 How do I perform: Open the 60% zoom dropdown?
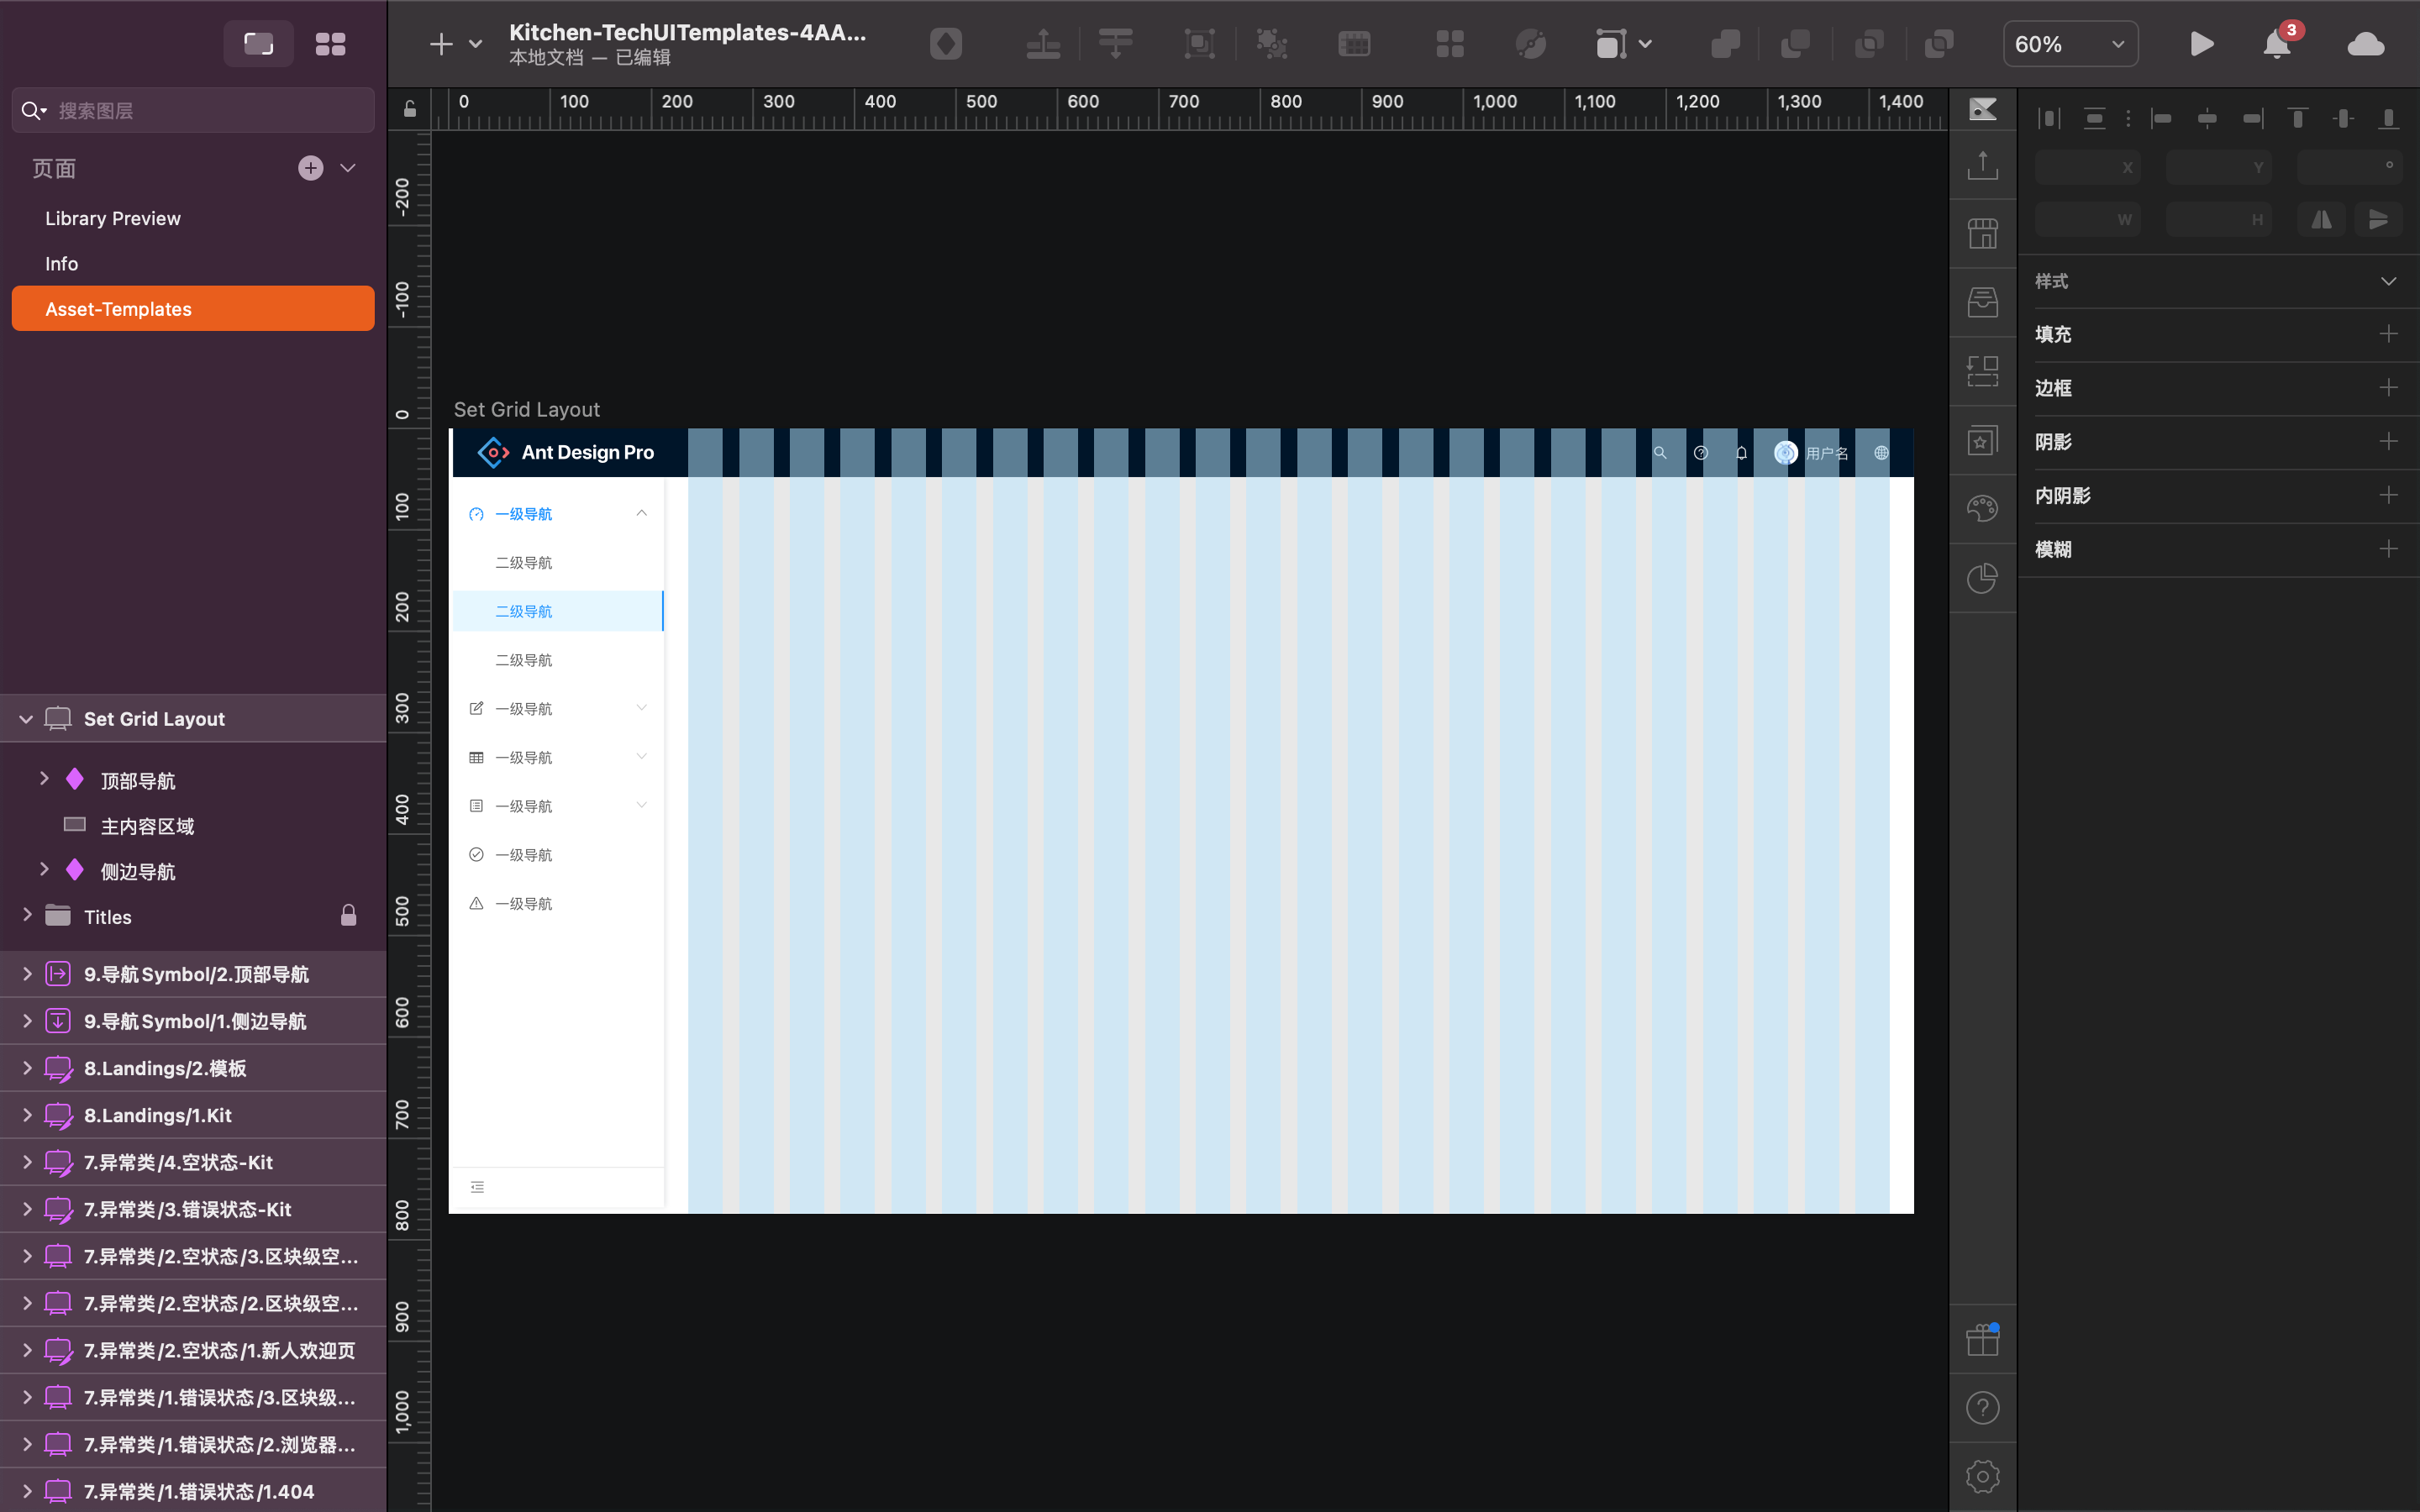click(2070, 44)
